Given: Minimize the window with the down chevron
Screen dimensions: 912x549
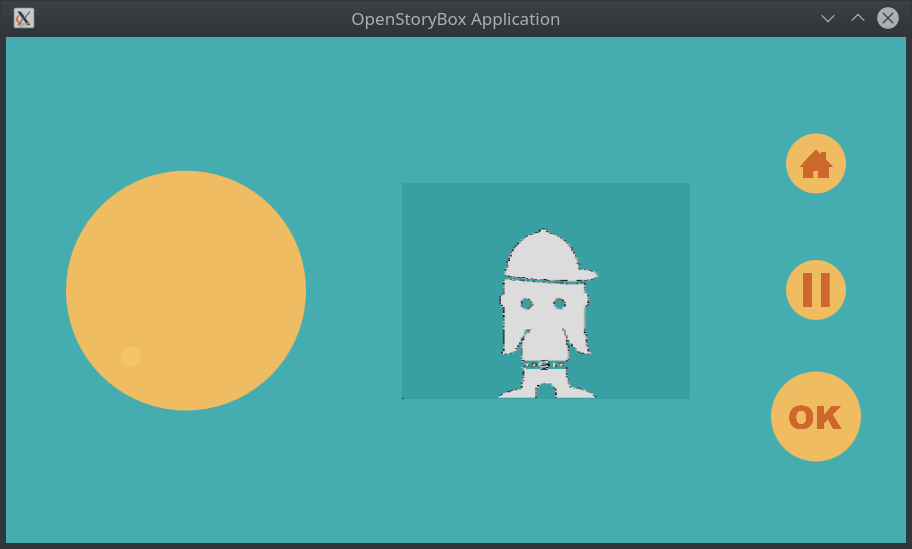Looking at the screenshot, I should point(827,18).
